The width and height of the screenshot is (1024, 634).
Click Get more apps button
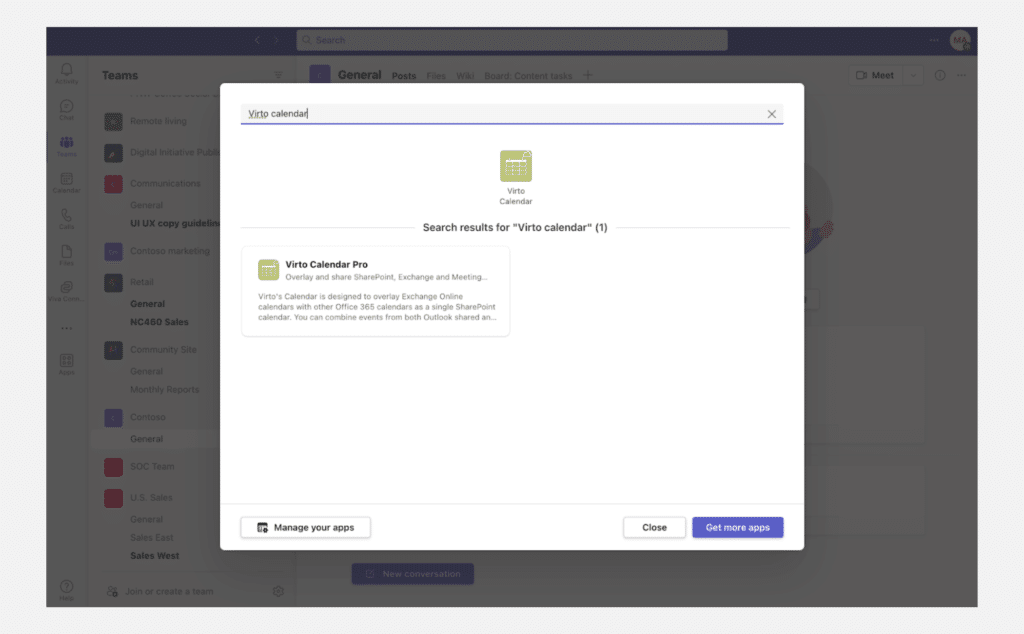click(x=738, y=528)
